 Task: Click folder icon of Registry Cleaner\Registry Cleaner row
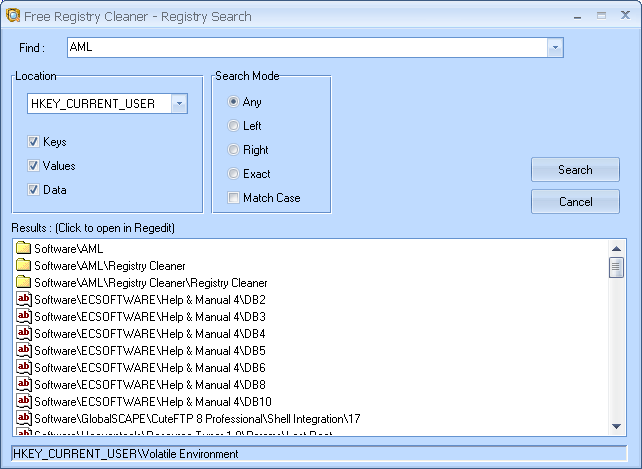tap(23, 282)
